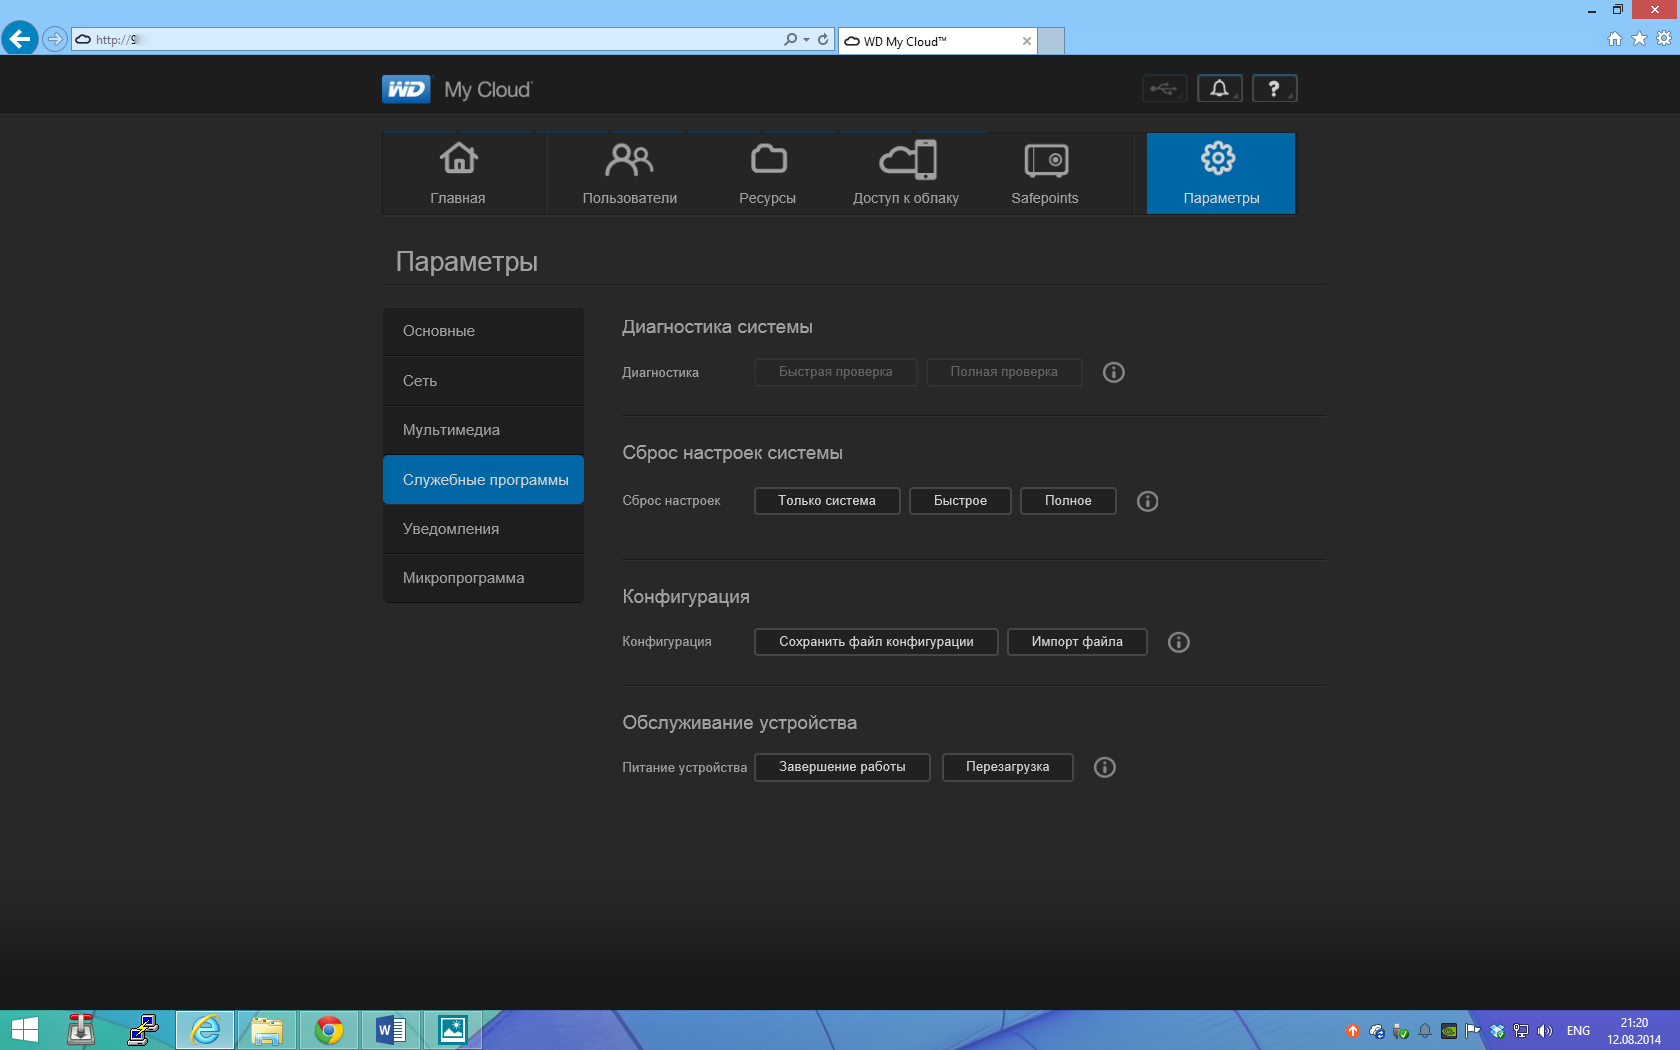1680x1050 pixels.
Task: Refresh the page with the reload icon
Action: 823,39
